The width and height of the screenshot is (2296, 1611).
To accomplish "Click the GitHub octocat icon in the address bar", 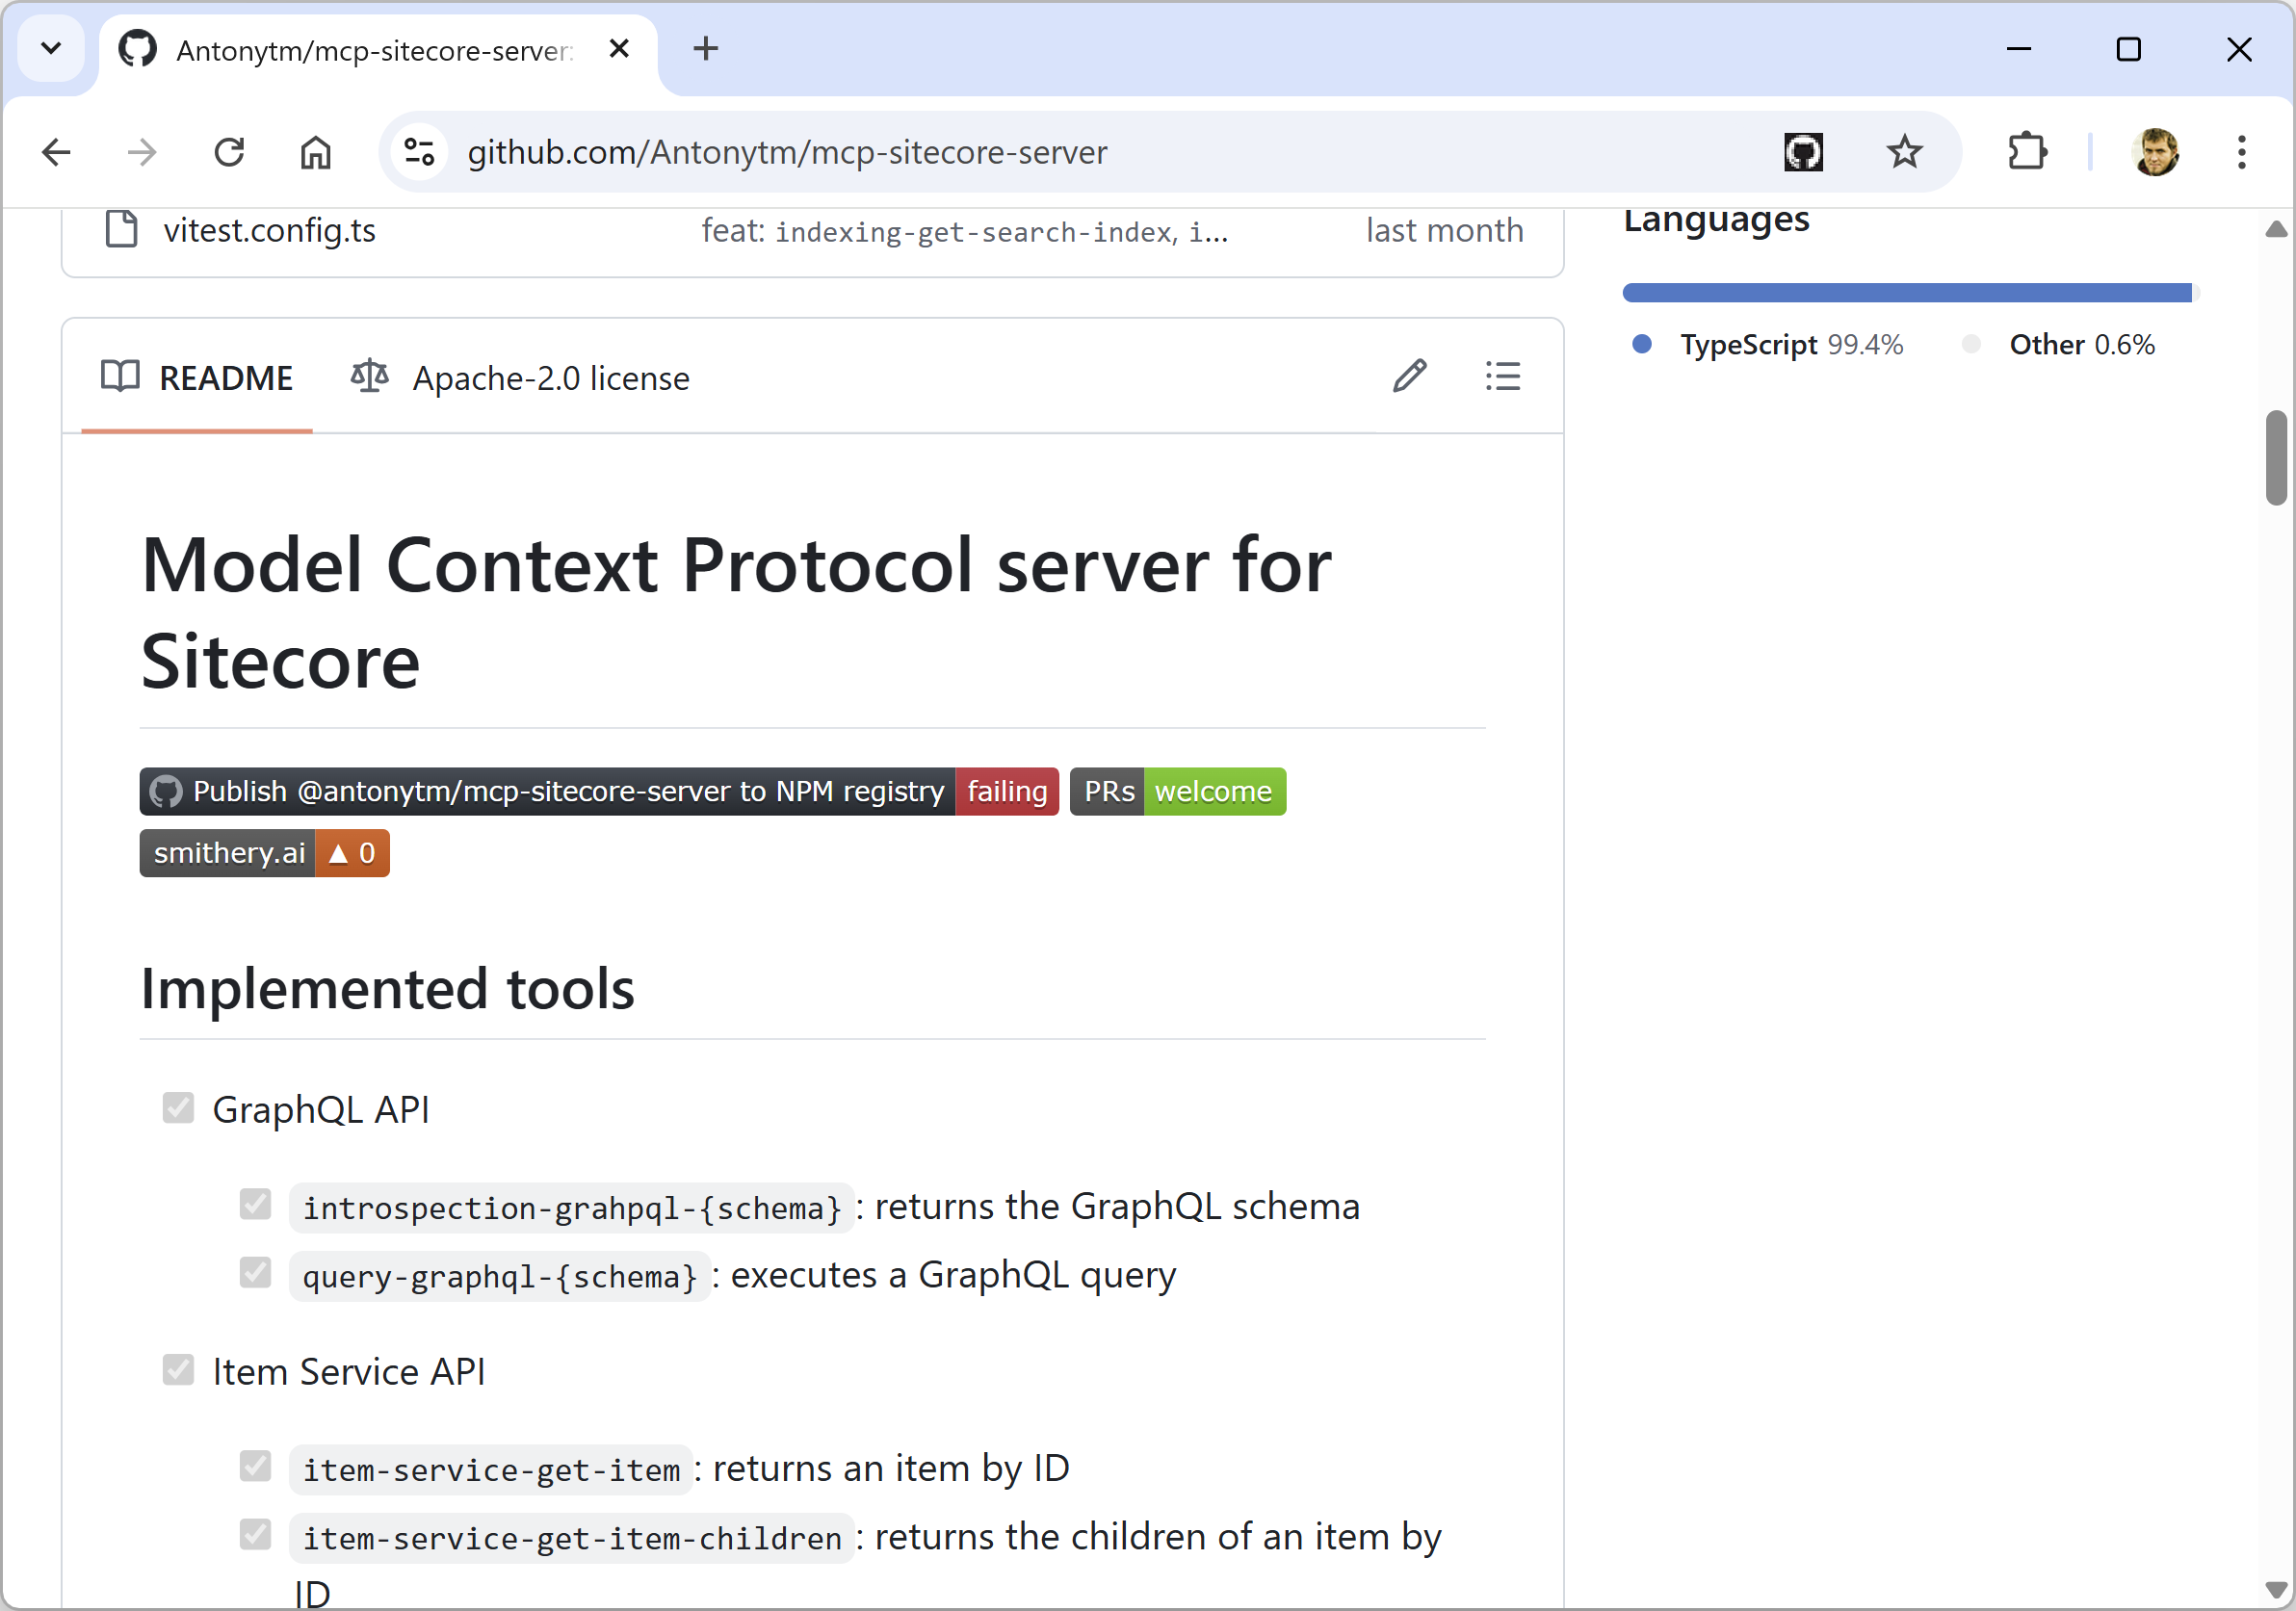I will coord(1803,151).
